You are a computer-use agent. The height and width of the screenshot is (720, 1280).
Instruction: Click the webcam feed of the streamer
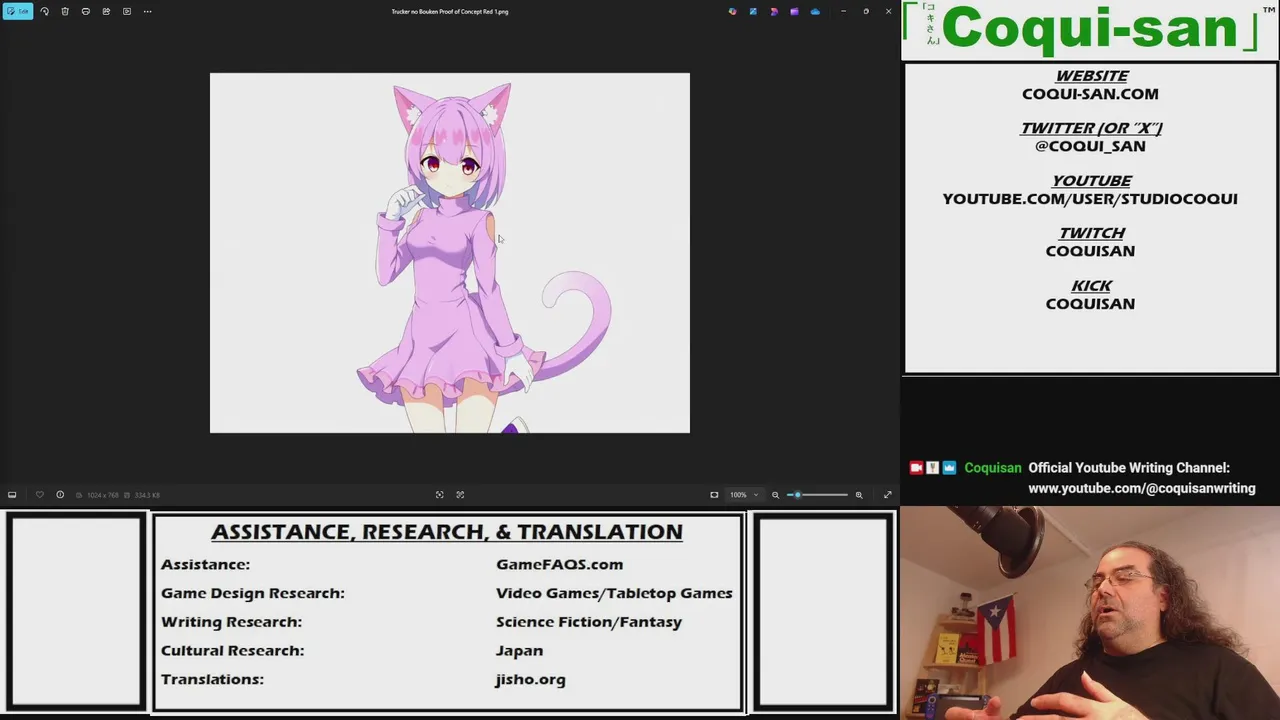[1090, 613]
